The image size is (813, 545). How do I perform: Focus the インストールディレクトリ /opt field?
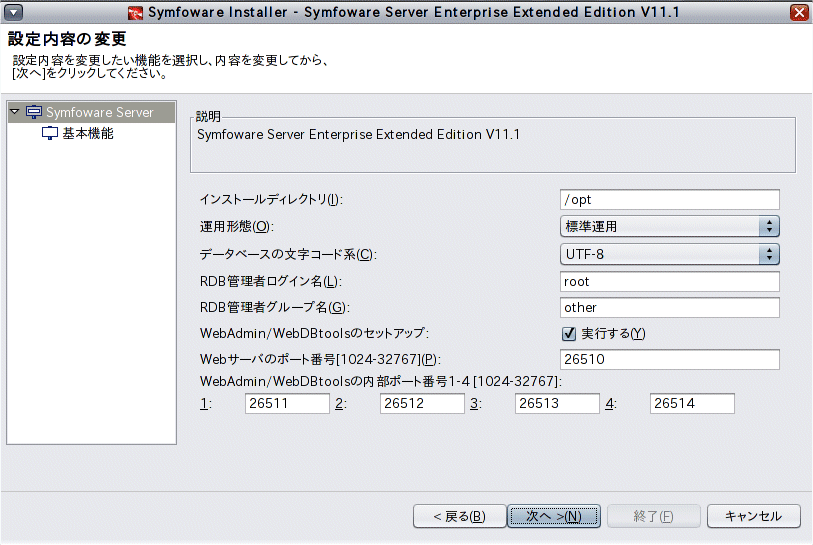tap(669, 200)
